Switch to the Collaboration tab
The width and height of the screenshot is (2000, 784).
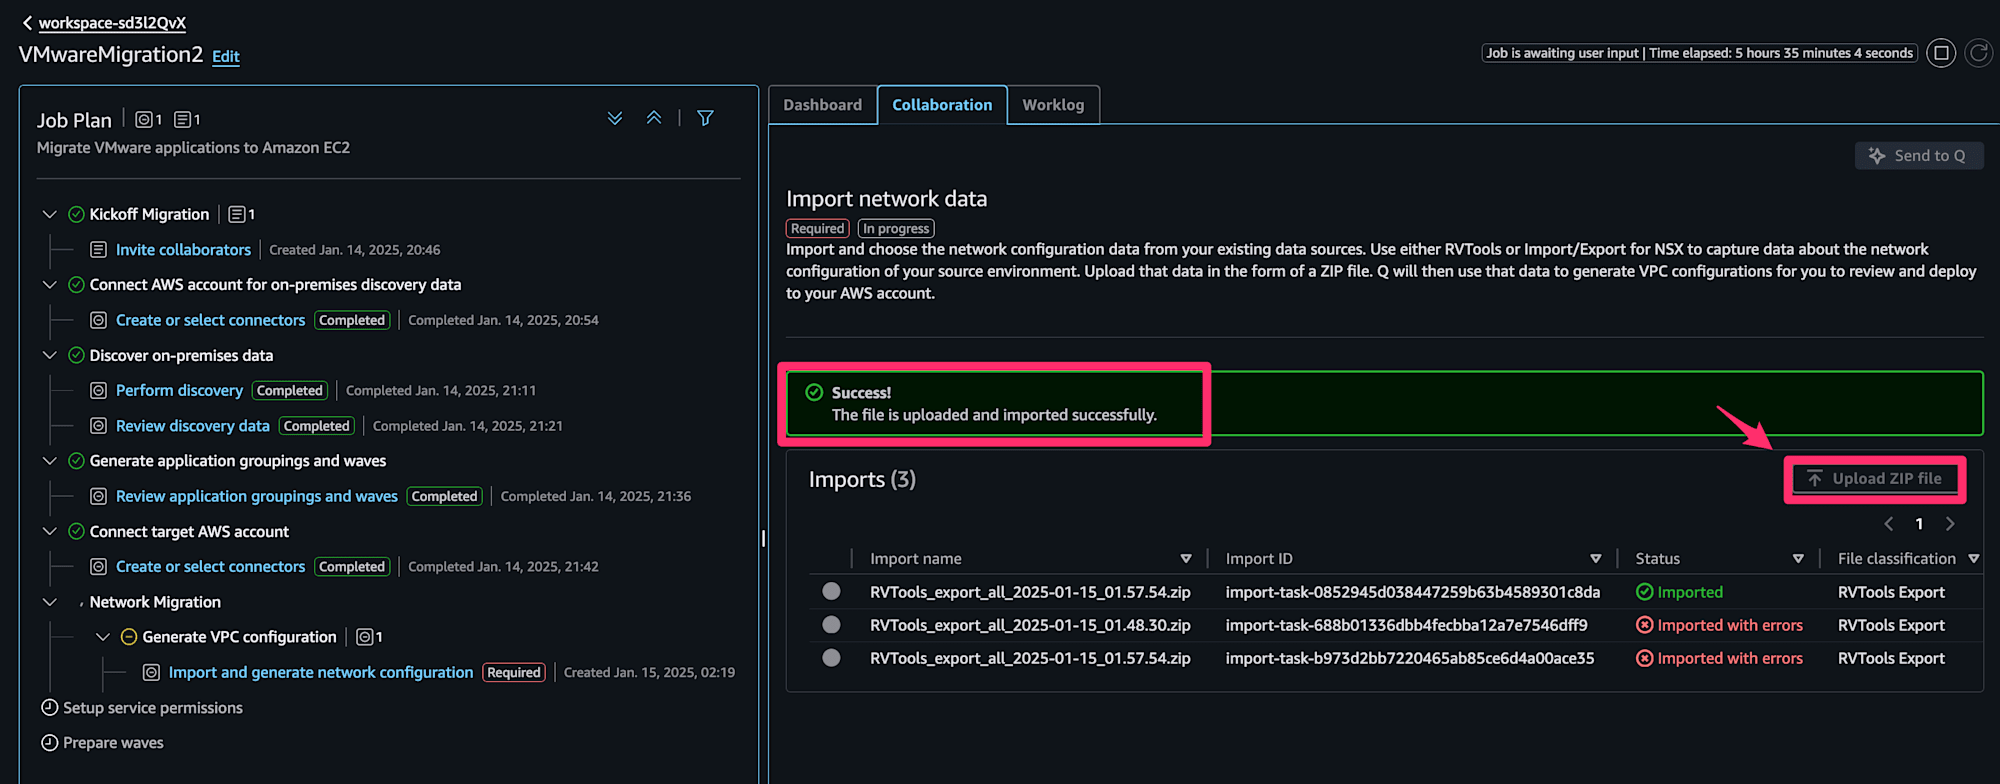(x=942, y=105)
